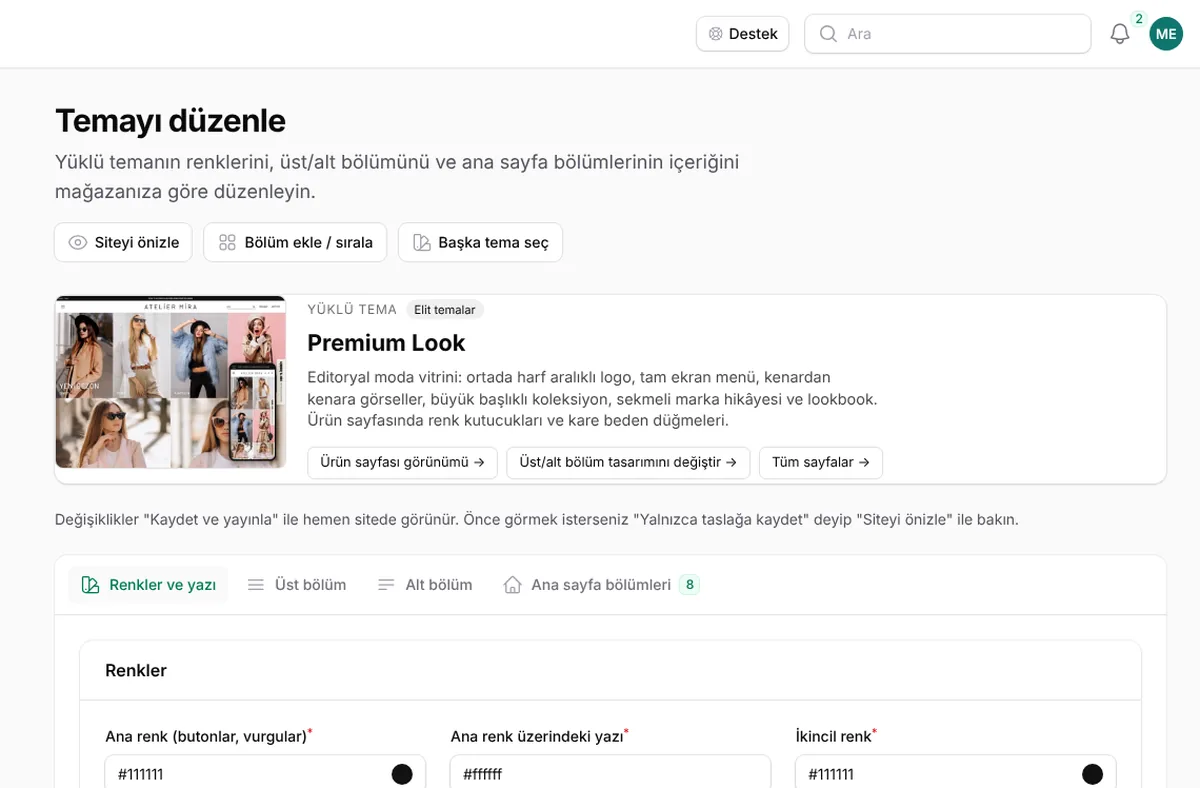This screenshot has height=788, width=1200.
Task: Click Bölüm ekle / sırala button
Action: 295,242
